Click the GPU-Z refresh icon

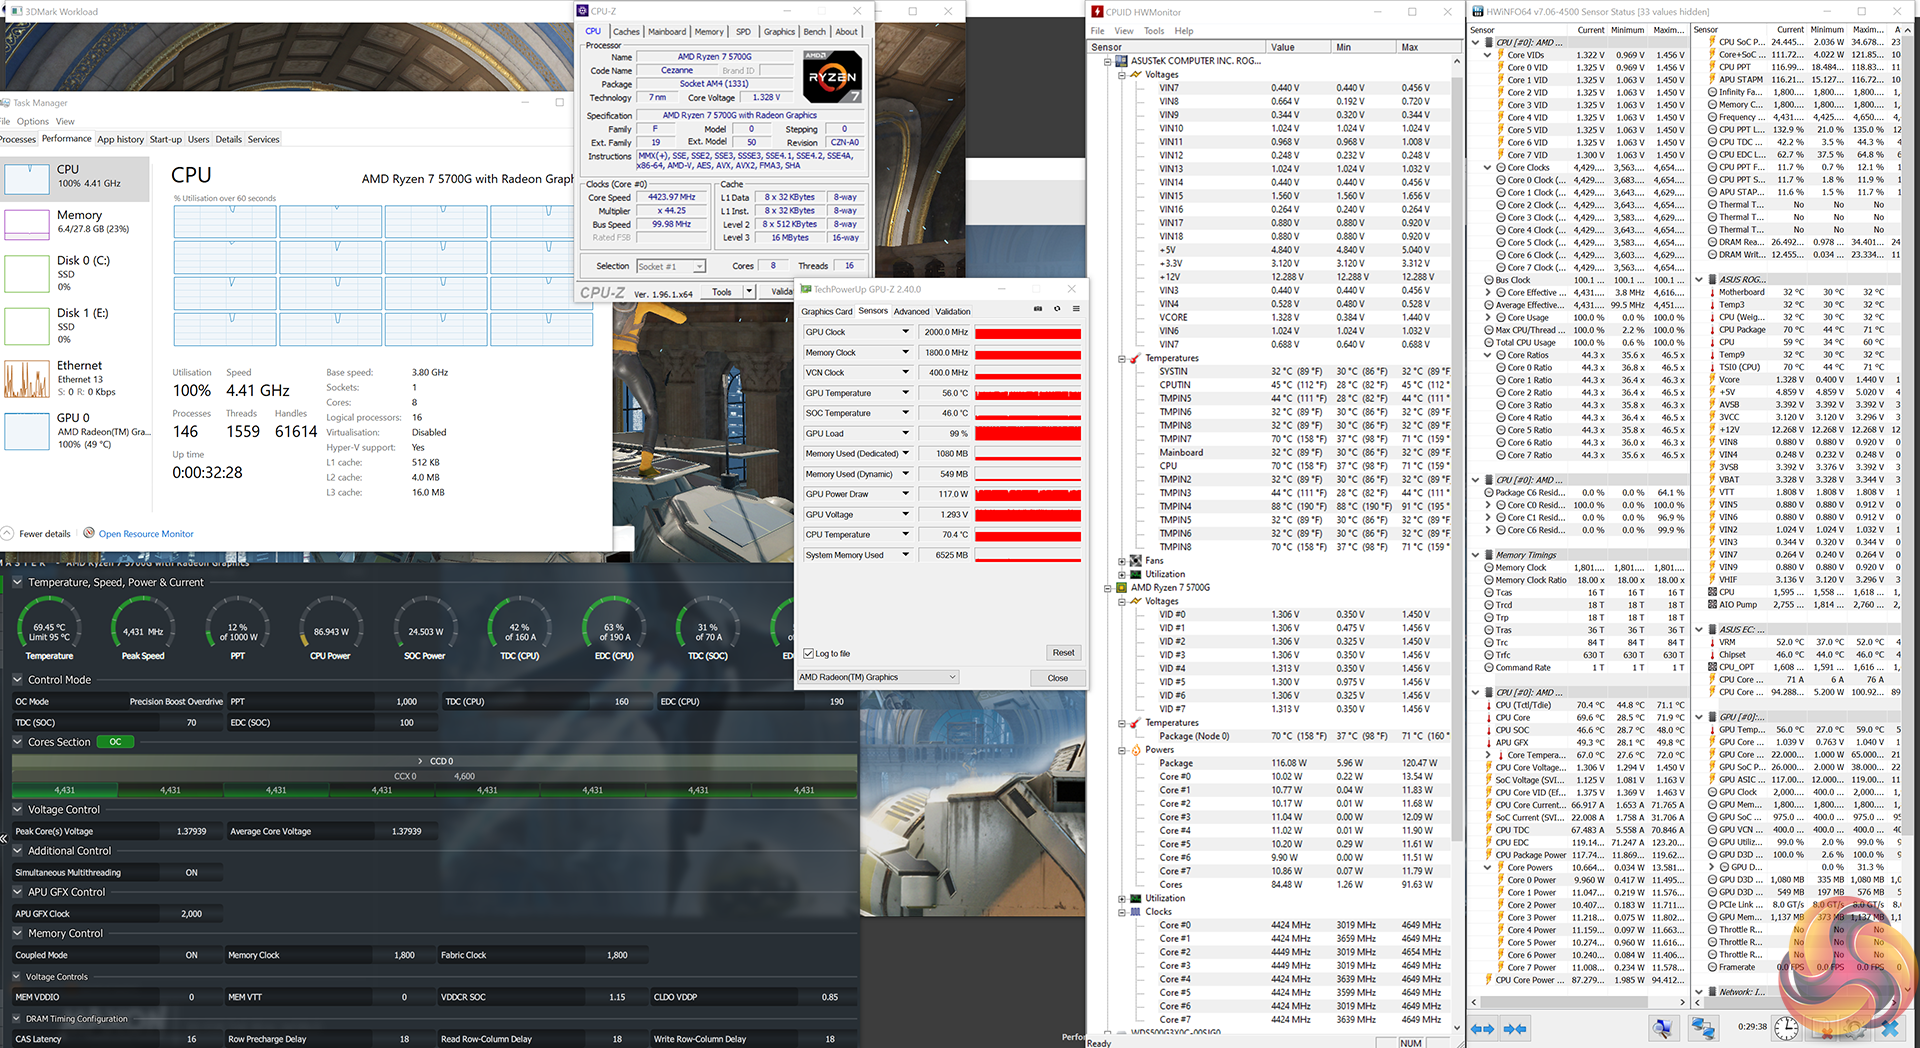[x=1057, y=309]
